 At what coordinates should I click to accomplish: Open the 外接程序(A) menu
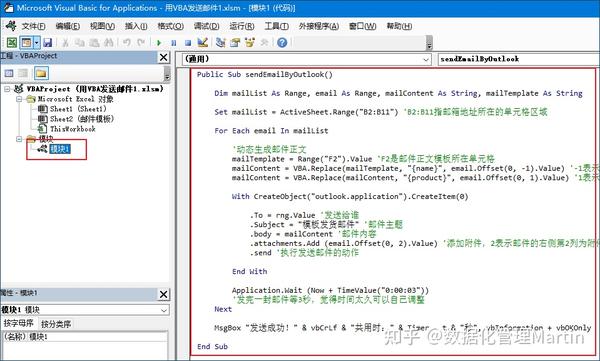319,26
